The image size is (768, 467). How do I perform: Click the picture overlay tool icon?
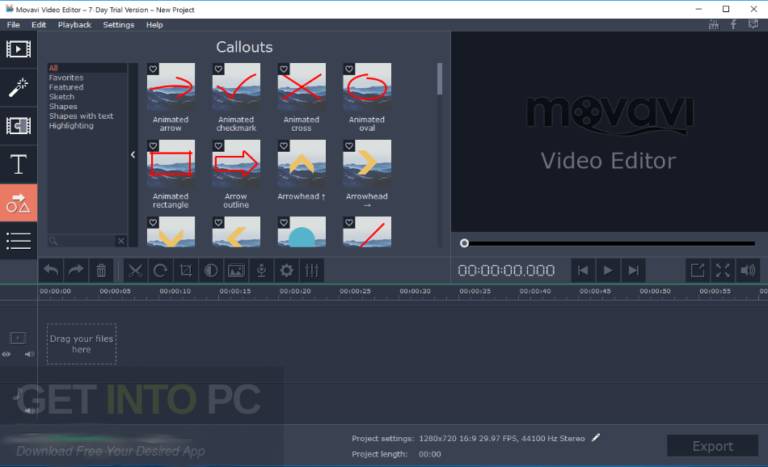[236, 270]
